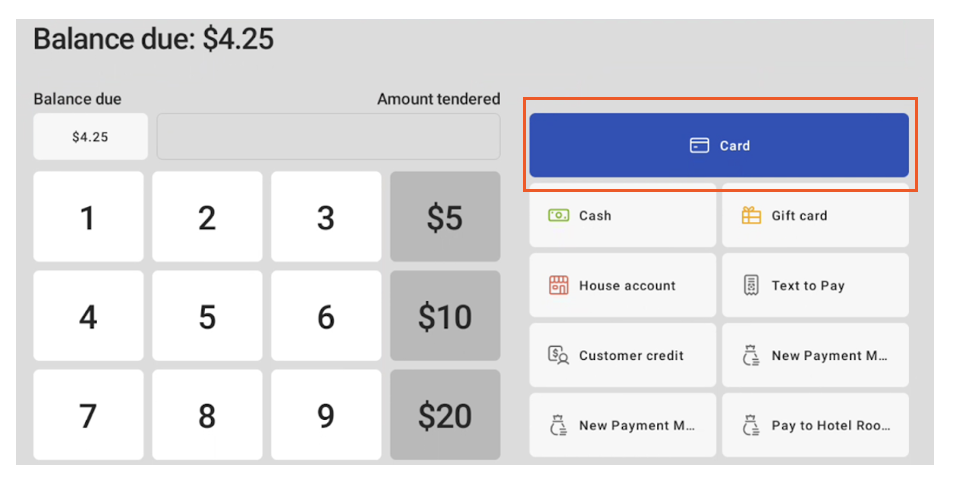The height and width of the screenshot is (488, 956).
Task: Choose the $20 quick cash amount
Action: pyautogui.click(x=445, y=415)
